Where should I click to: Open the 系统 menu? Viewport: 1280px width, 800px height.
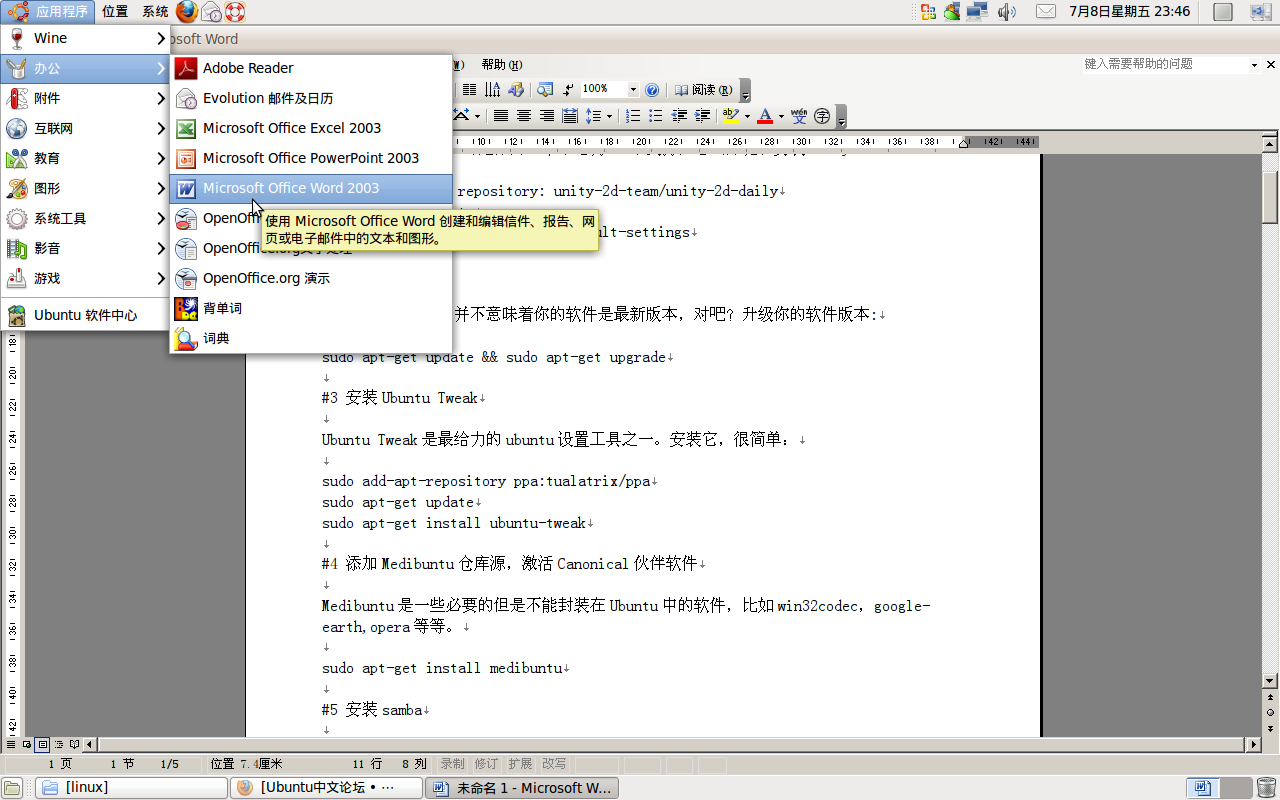(155, 12)
